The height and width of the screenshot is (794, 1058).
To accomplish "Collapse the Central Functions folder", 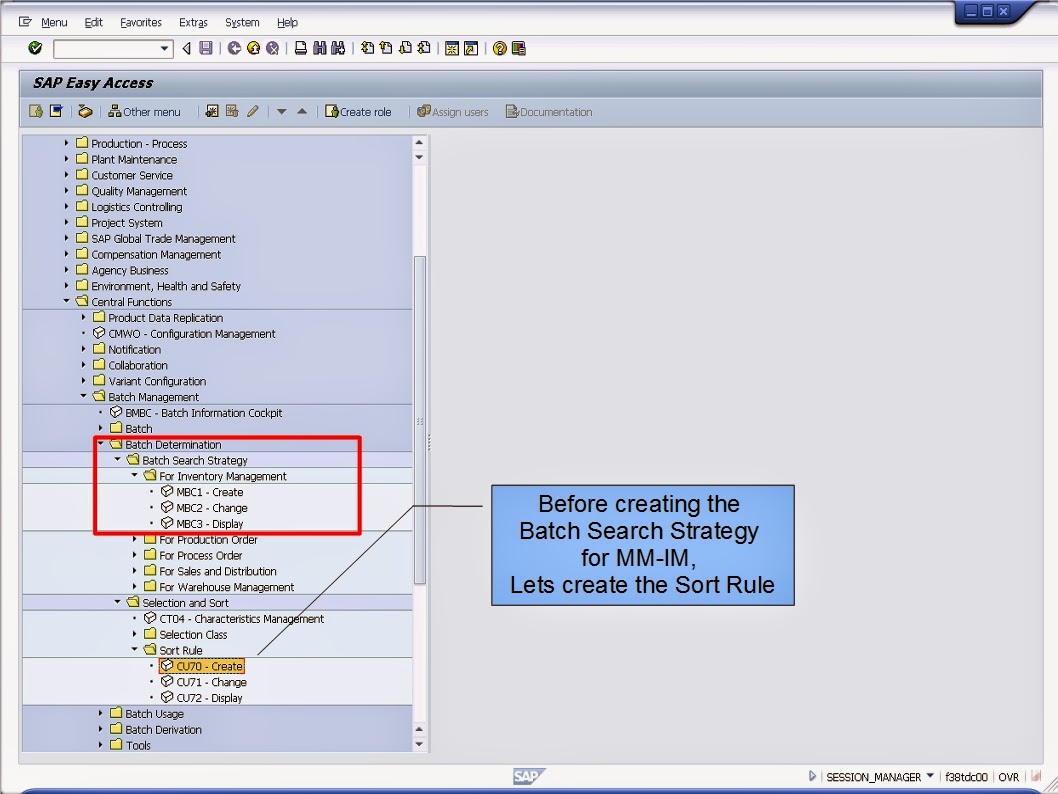I will (66, 301).
